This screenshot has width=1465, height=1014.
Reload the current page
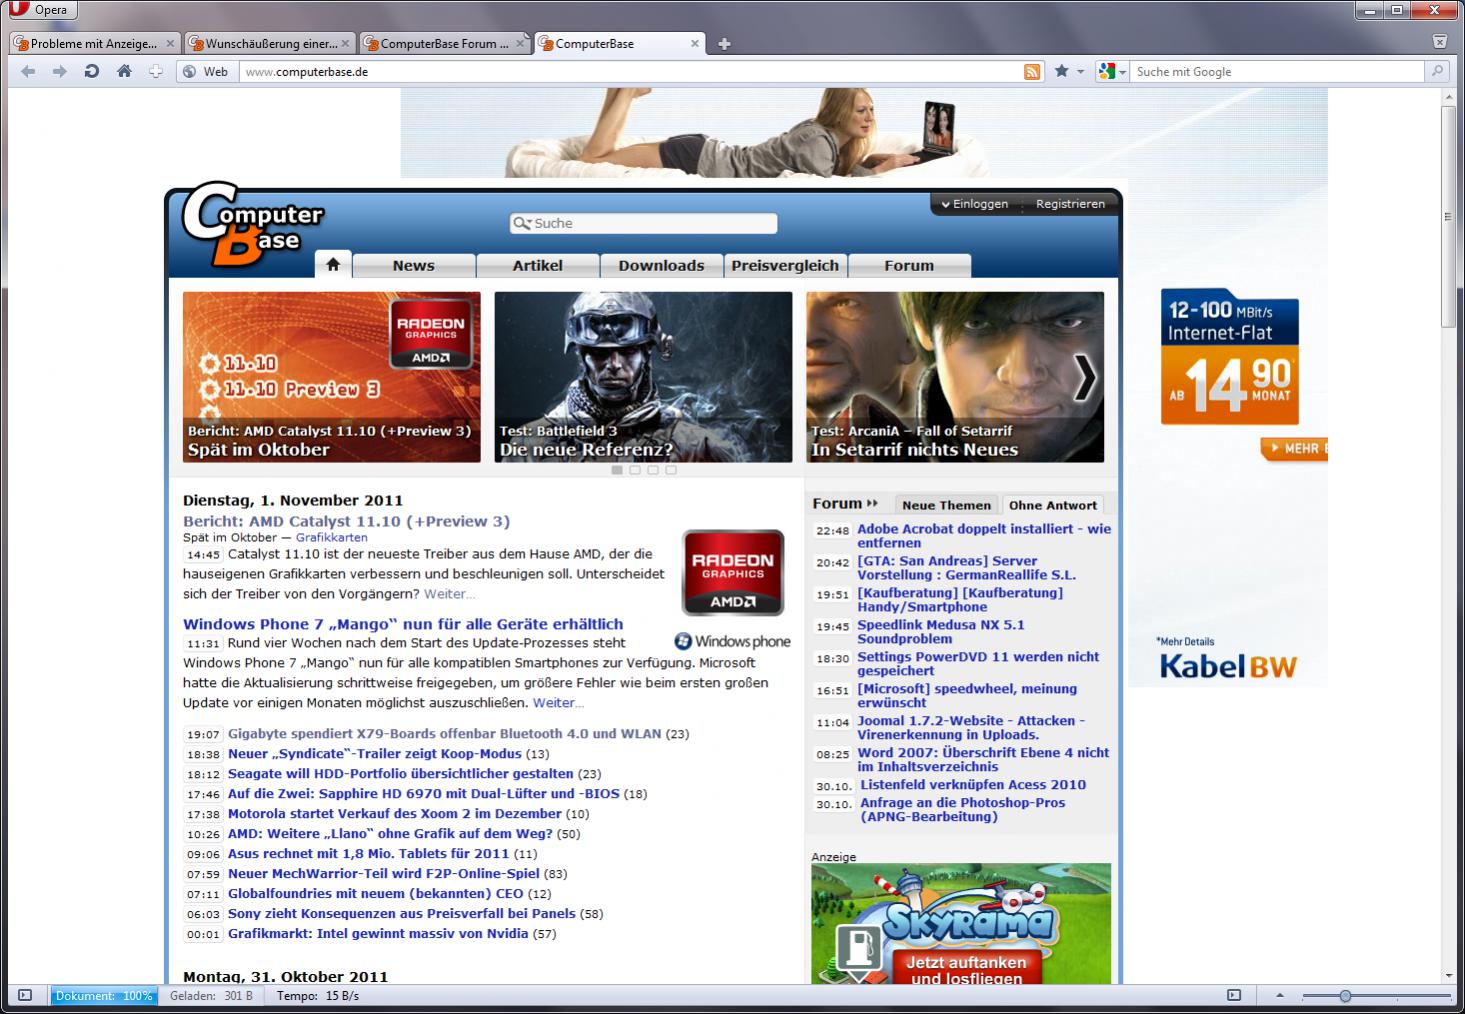point(92,72)
